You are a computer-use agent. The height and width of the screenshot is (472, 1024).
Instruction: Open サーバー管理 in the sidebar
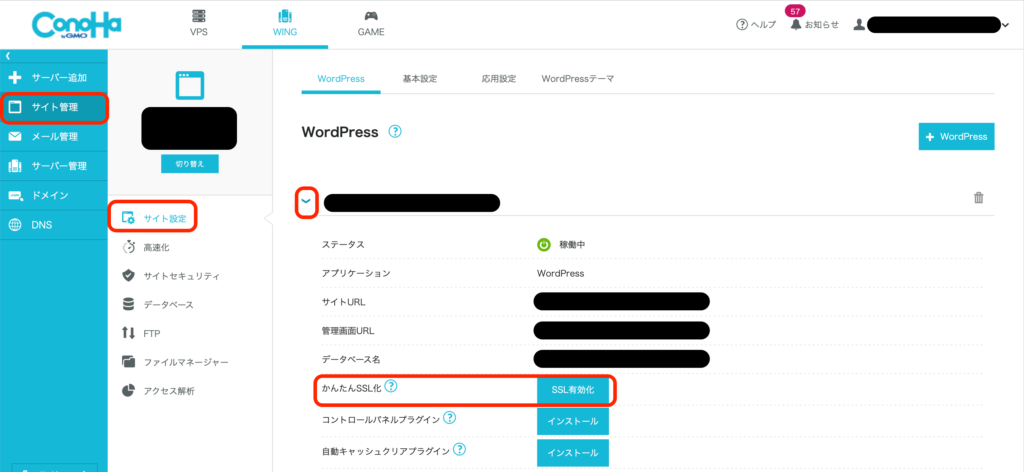click(x=54, y=166)
